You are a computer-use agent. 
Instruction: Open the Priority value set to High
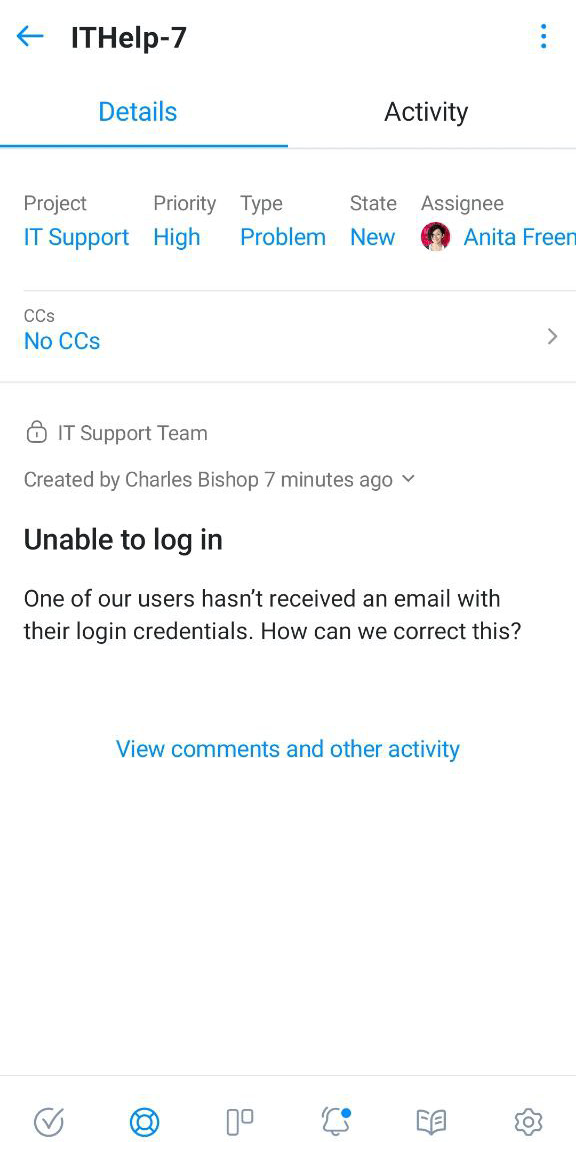click(177, 237)
